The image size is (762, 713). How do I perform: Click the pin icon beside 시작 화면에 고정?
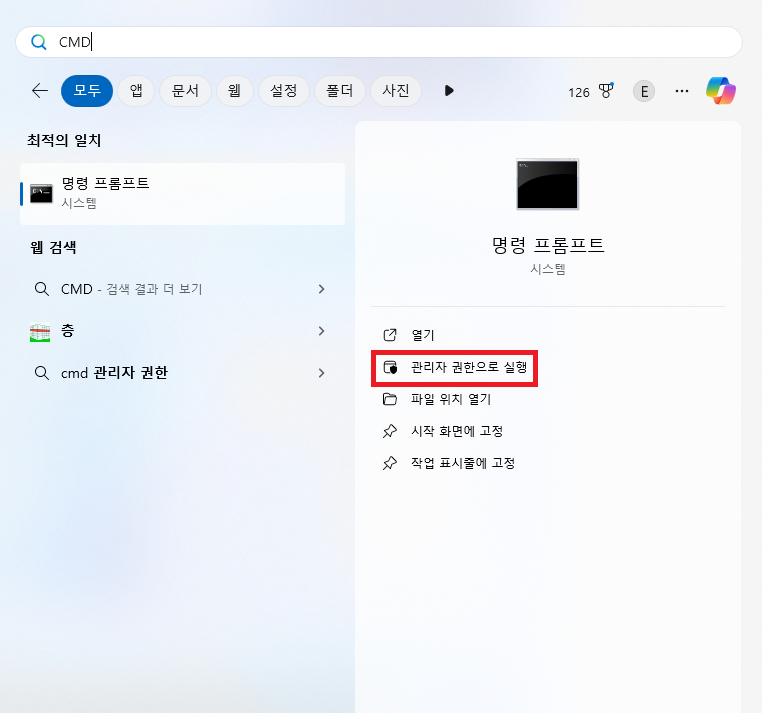(x=390, y=431)
